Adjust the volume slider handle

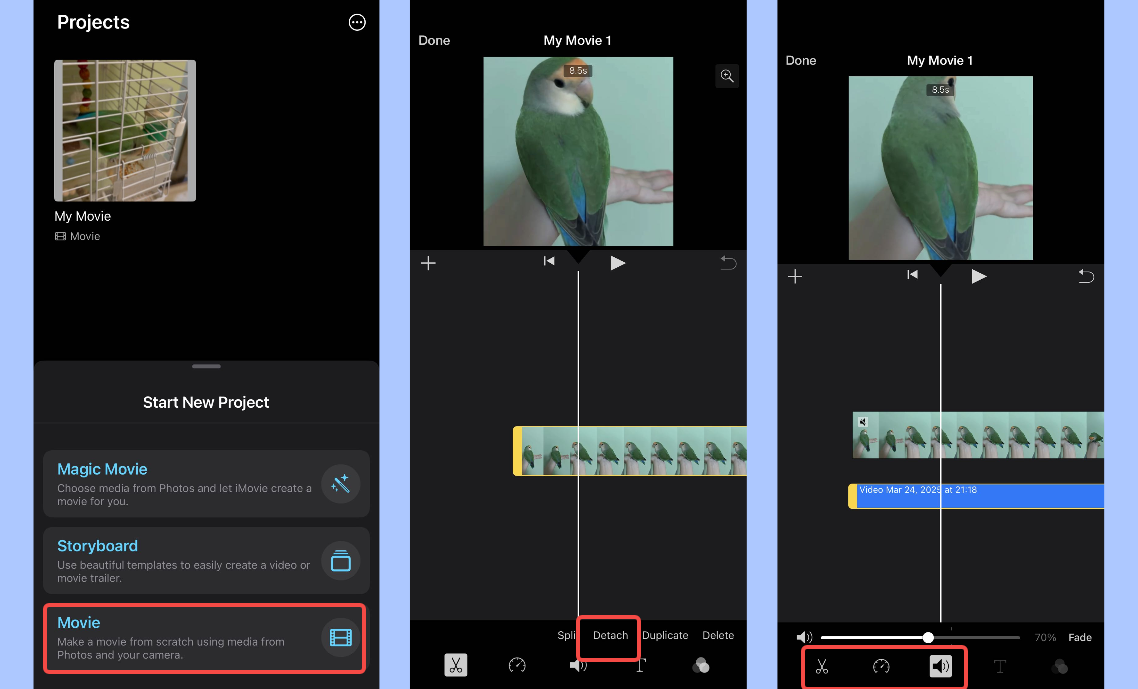(928, 637)
